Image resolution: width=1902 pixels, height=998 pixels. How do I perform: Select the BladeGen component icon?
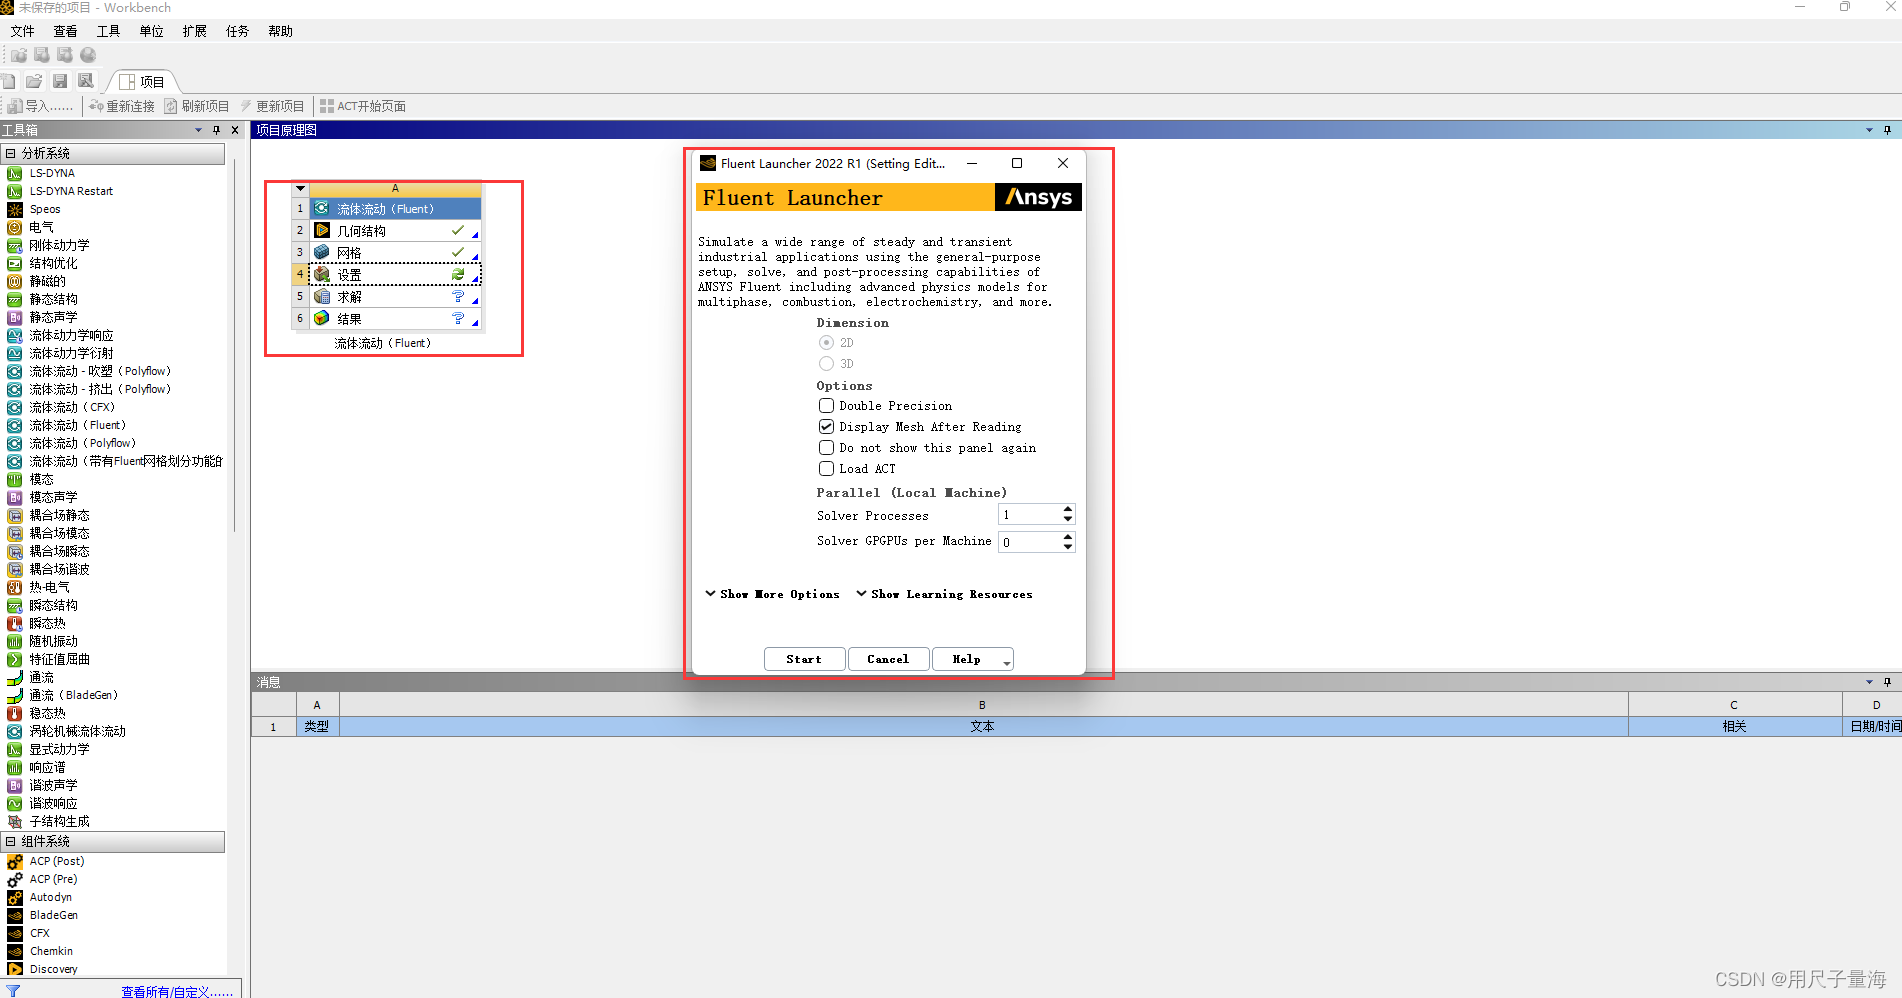click(14, 915)
